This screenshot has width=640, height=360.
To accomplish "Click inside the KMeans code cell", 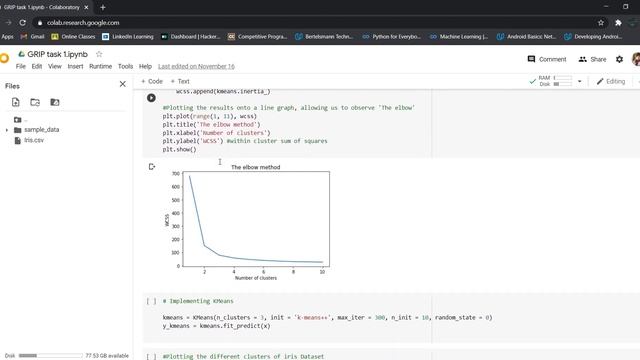I will (x=327, y=322).
